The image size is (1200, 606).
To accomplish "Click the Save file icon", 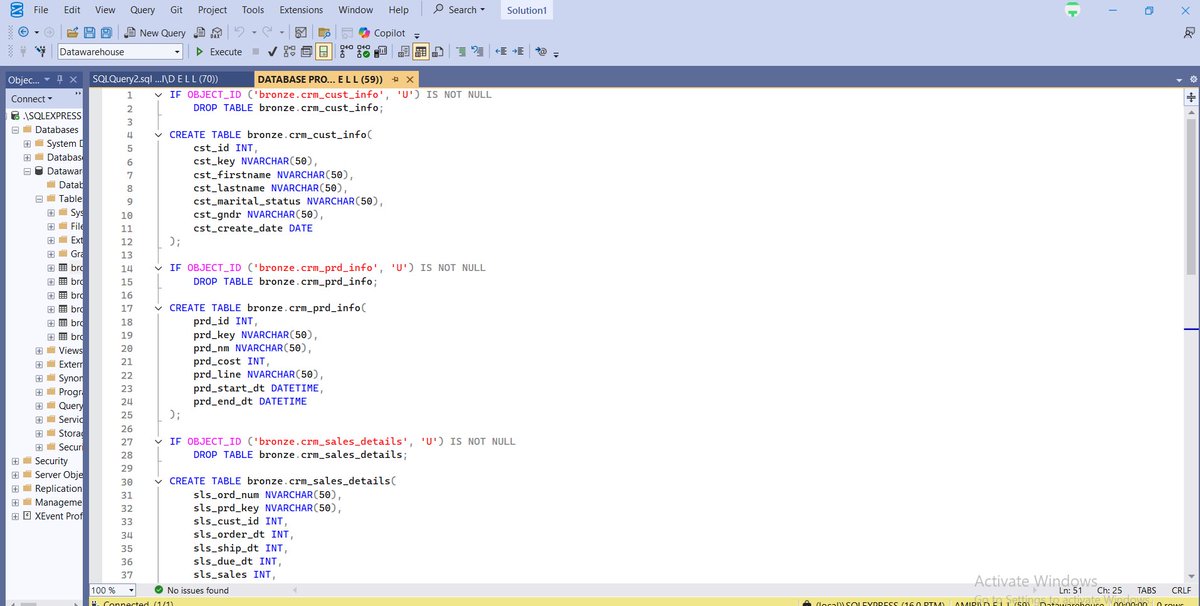I will click(x=89, y=33).
